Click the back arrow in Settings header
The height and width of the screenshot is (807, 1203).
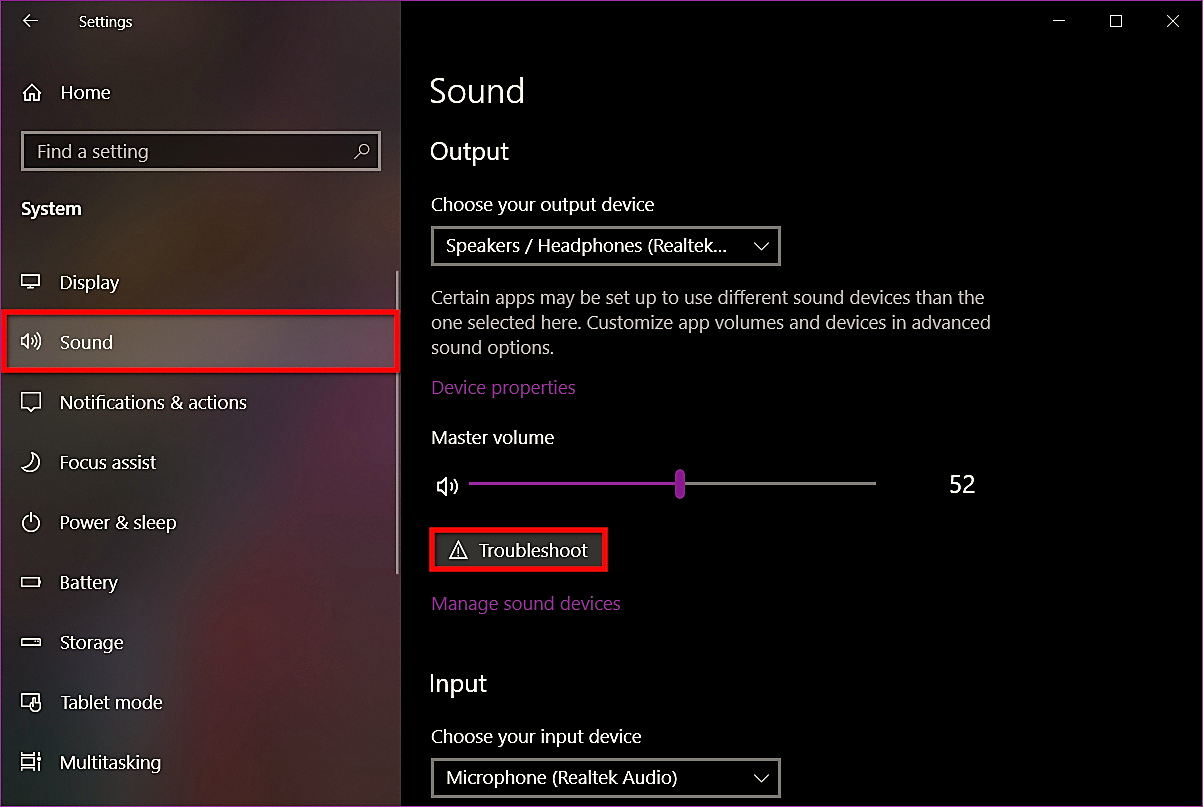(30, 21)
